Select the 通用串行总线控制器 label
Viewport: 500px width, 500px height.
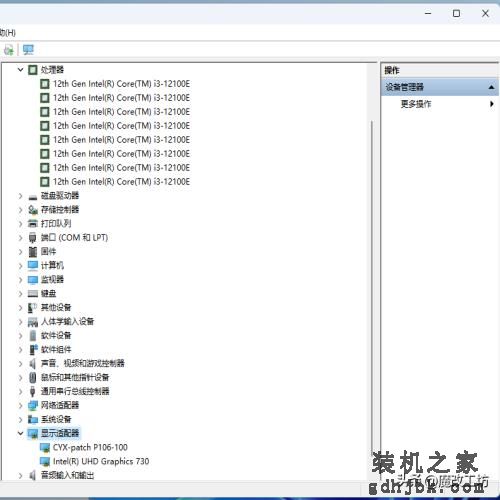(x=75, y=391)
